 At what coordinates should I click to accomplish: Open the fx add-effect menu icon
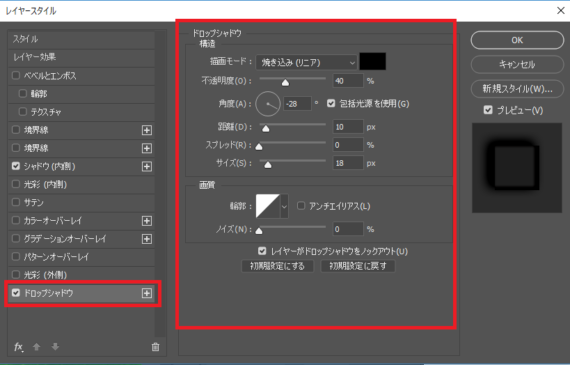pyautogui.click(x=19, y=347)
